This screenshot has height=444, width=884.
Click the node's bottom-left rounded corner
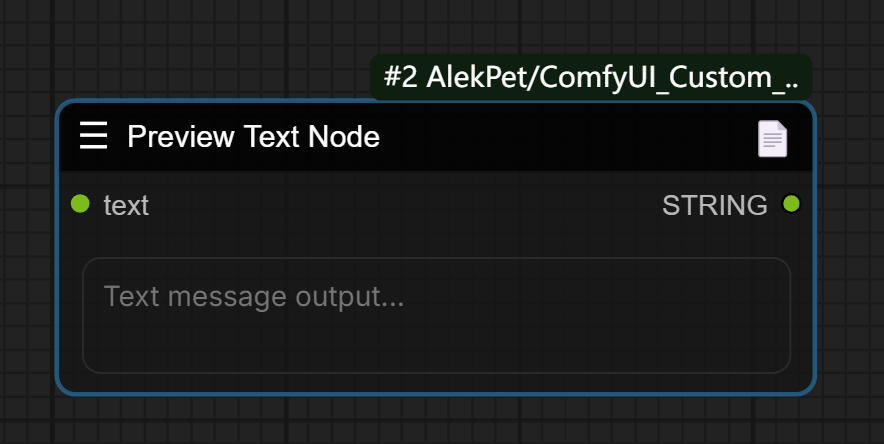65,386
